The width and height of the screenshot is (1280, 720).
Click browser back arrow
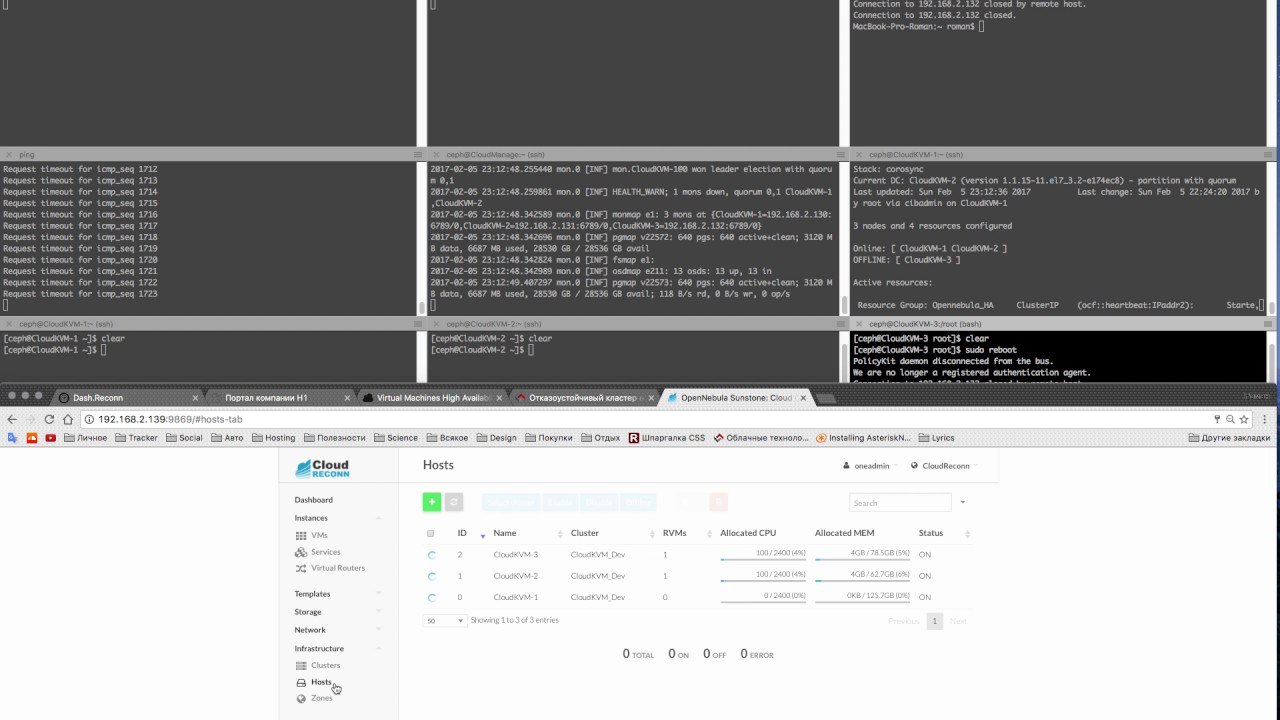[x=13, y=419]
